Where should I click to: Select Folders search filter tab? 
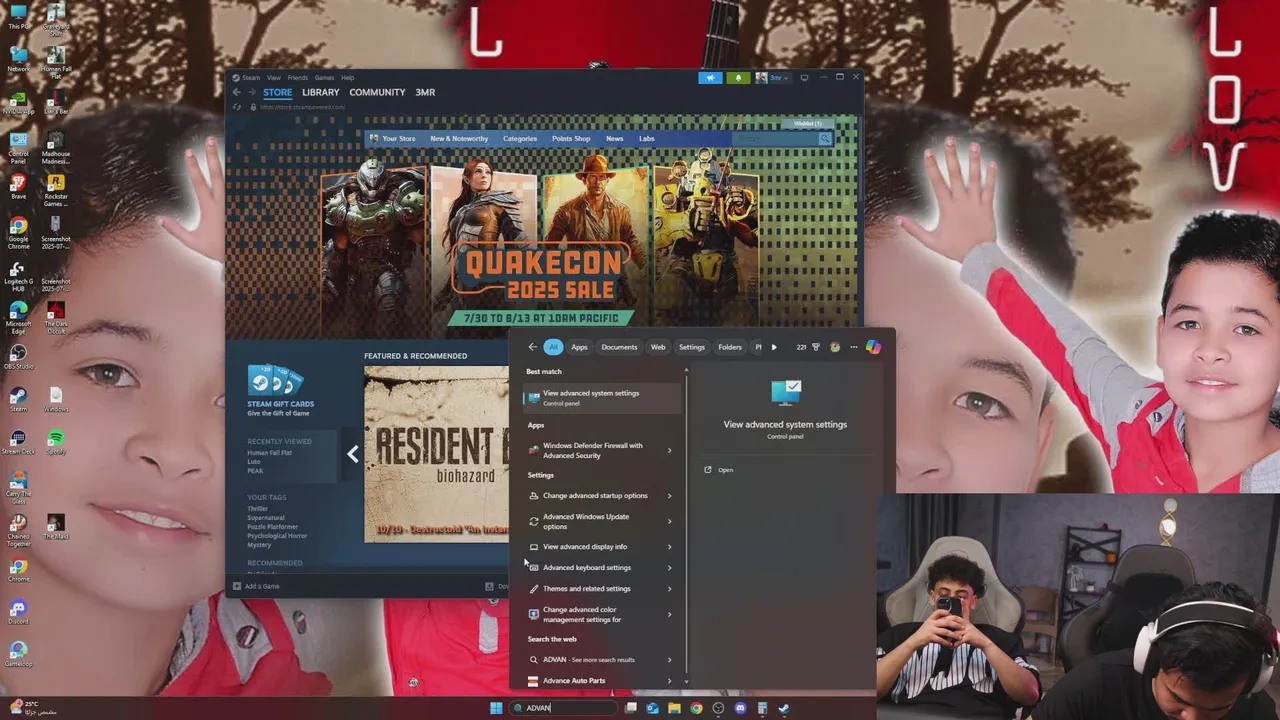click(730, 347)
